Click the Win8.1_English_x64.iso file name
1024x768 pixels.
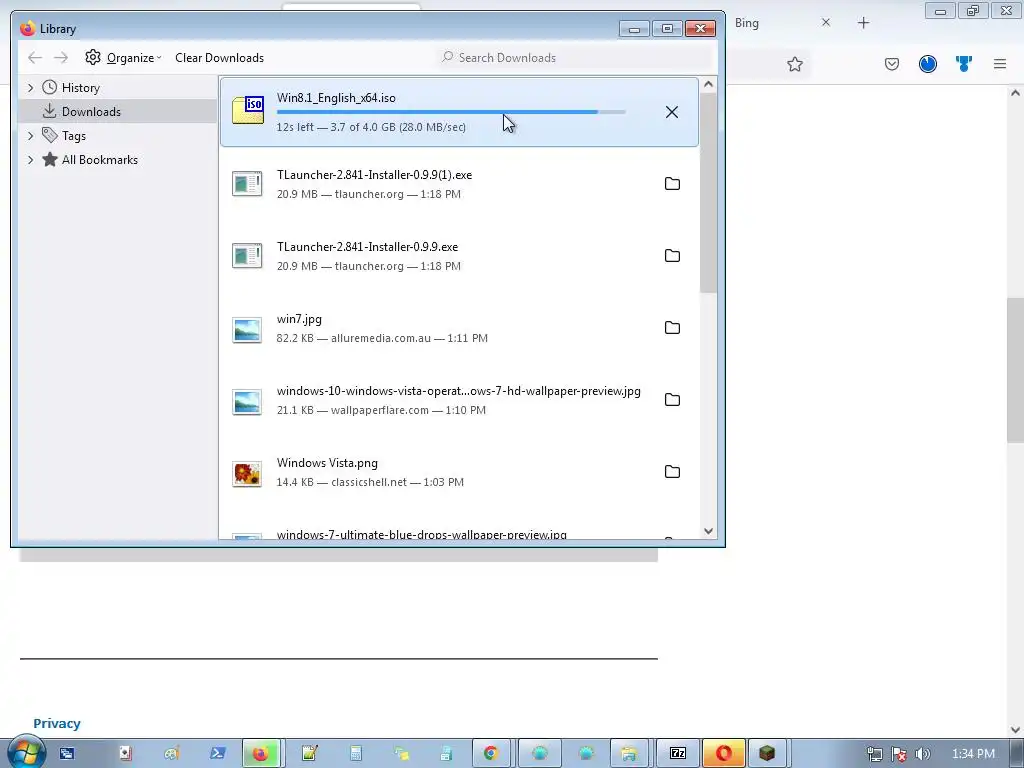tap(336, 98)
